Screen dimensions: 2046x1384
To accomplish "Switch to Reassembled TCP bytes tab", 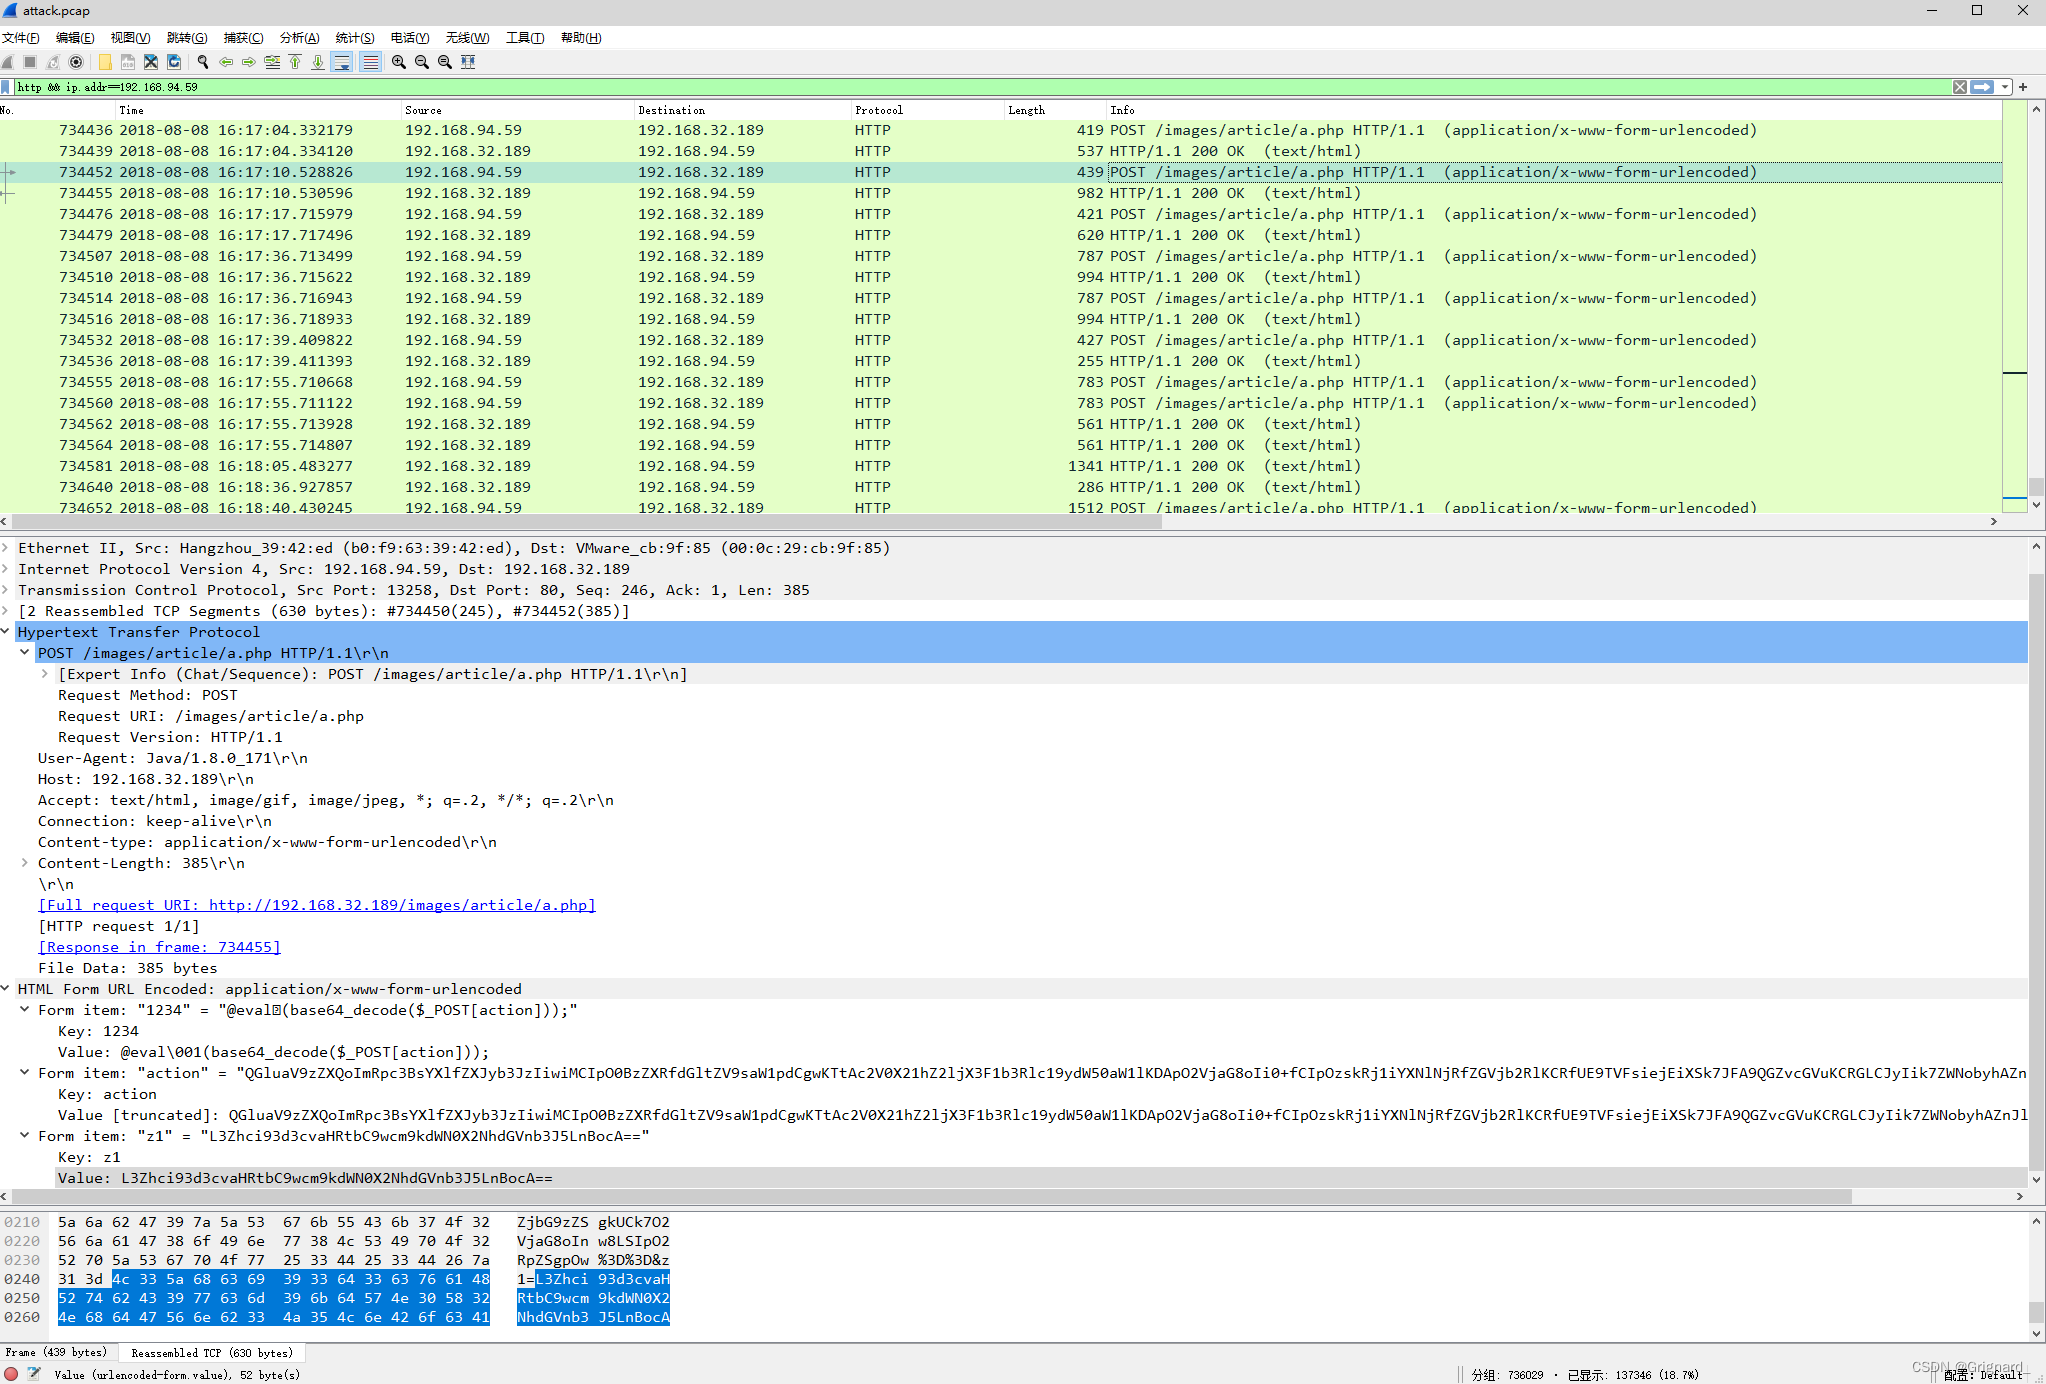I will coord(212,1353).
